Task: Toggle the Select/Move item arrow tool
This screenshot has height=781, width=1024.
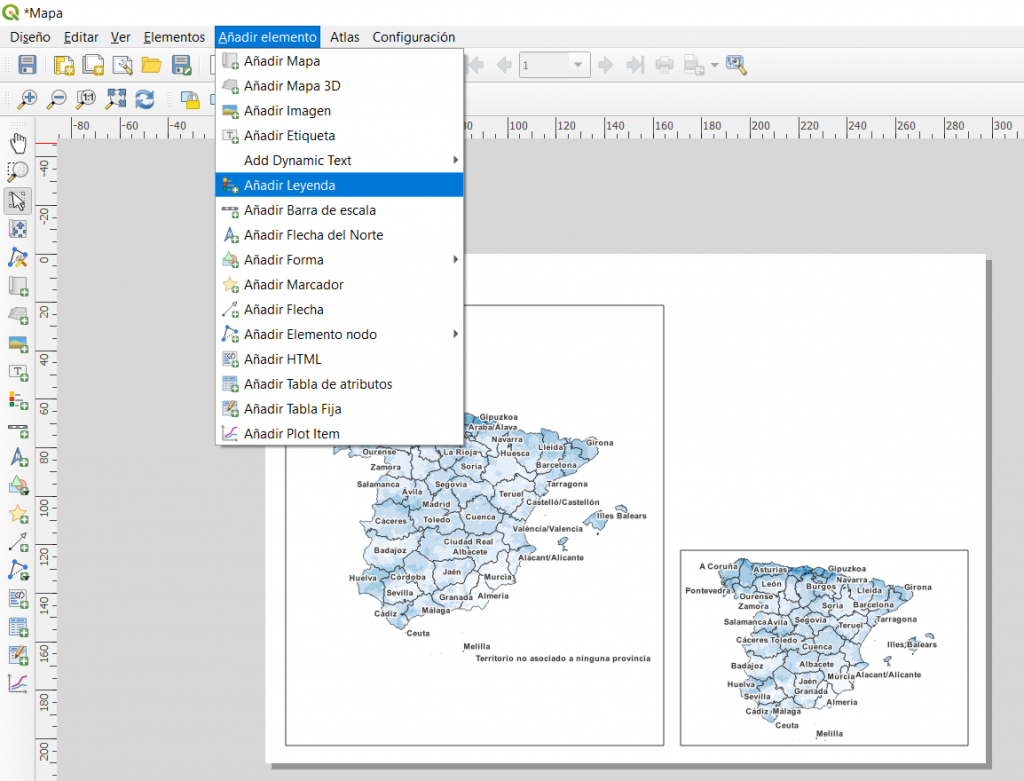Action: point(18,200)
